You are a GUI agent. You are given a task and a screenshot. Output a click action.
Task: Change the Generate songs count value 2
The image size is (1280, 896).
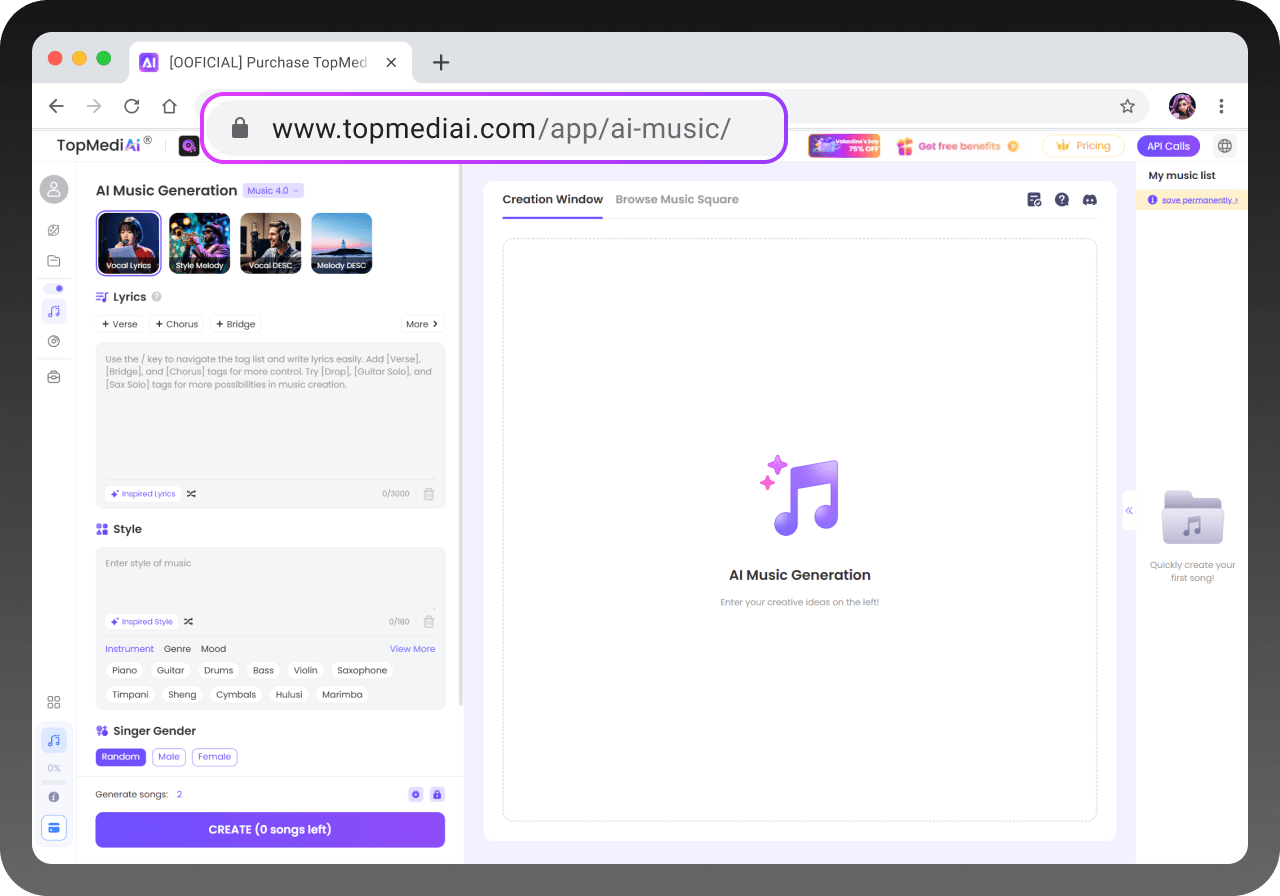click(x=179, y=794)
